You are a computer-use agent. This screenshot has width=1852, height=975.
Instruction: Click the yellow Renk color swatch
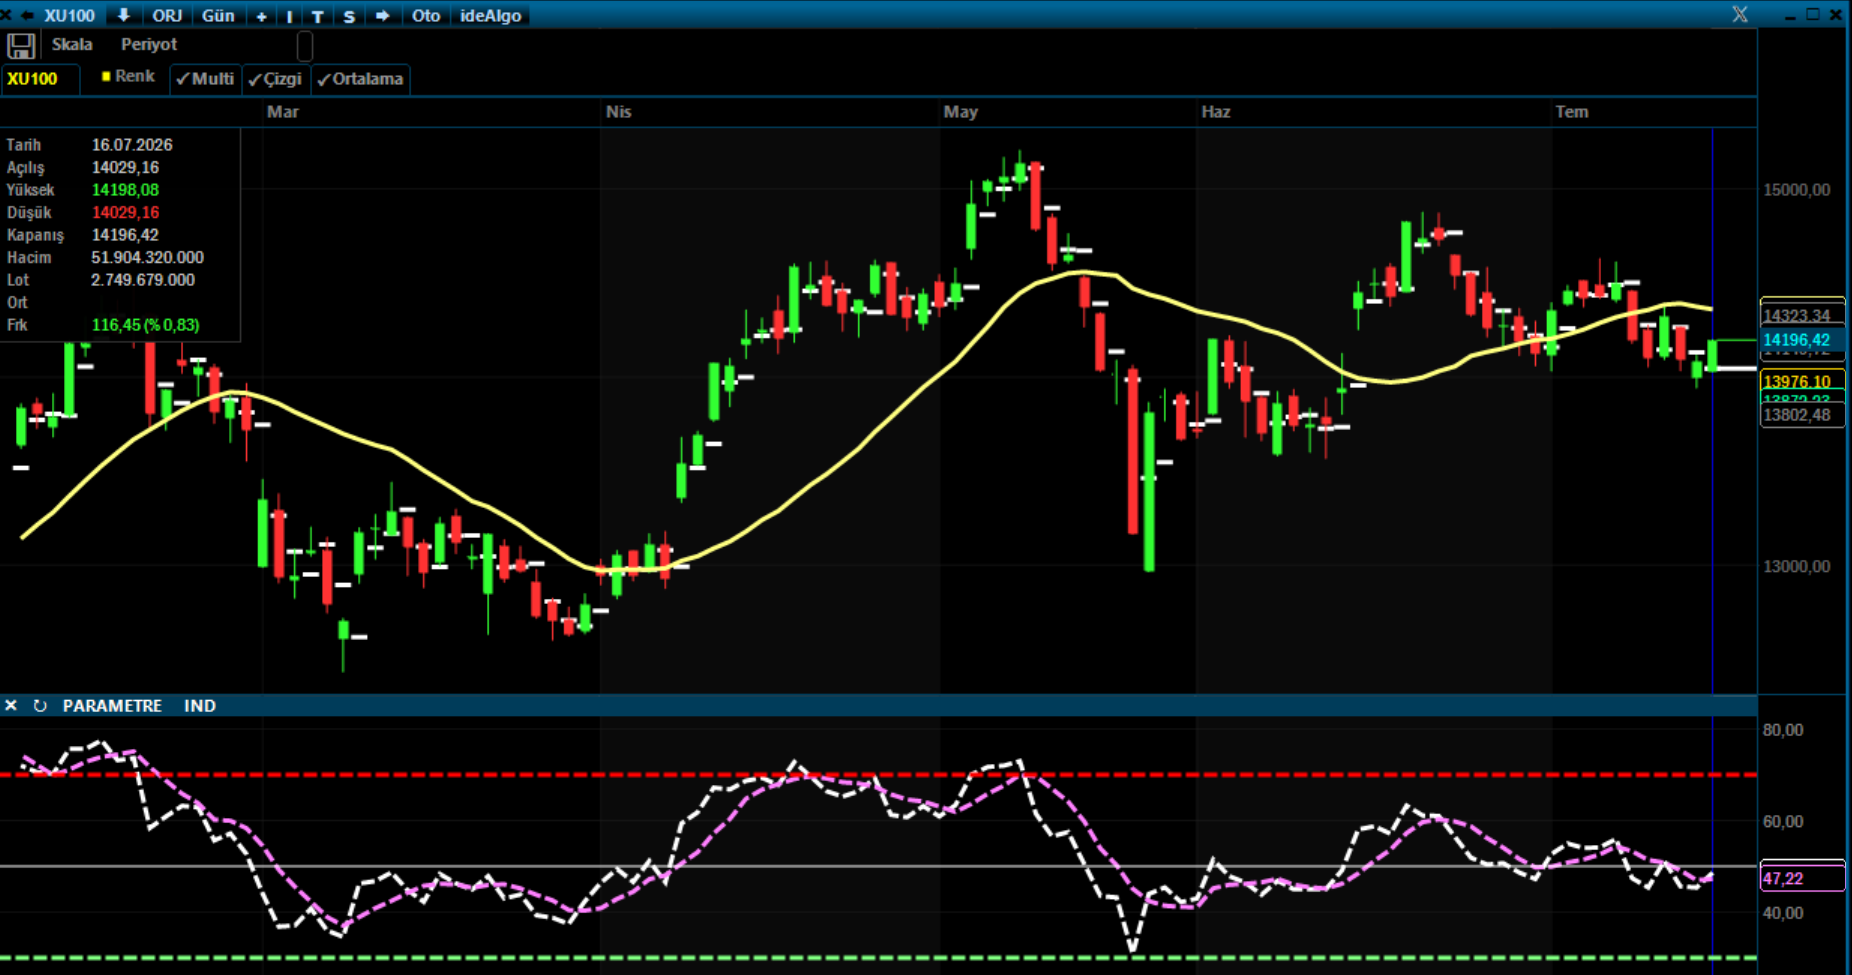106,76
